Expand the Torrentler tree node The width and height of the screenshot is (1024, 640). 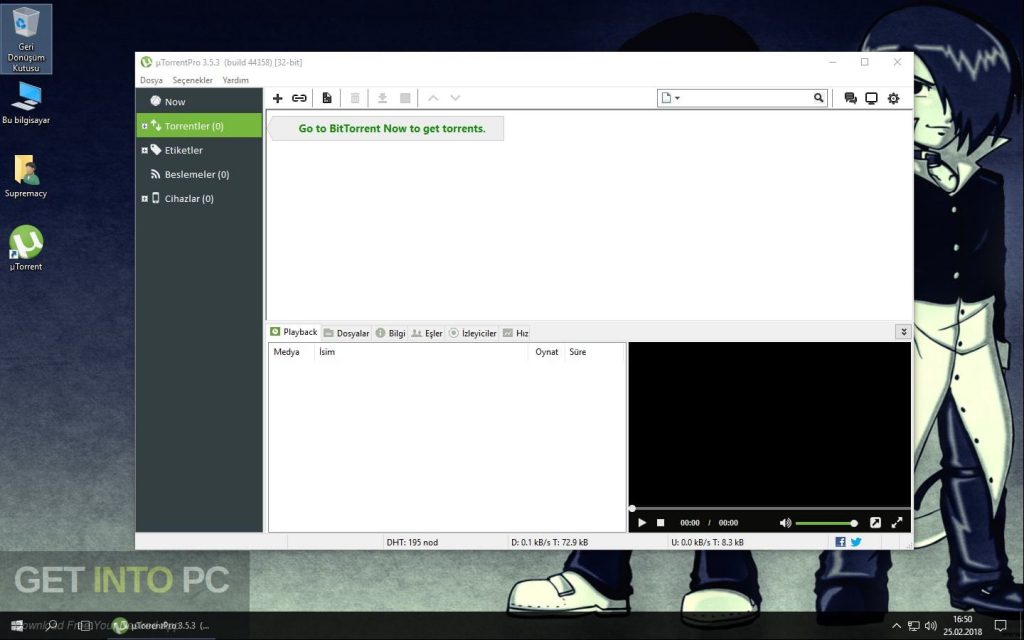(x=144, y=126)
